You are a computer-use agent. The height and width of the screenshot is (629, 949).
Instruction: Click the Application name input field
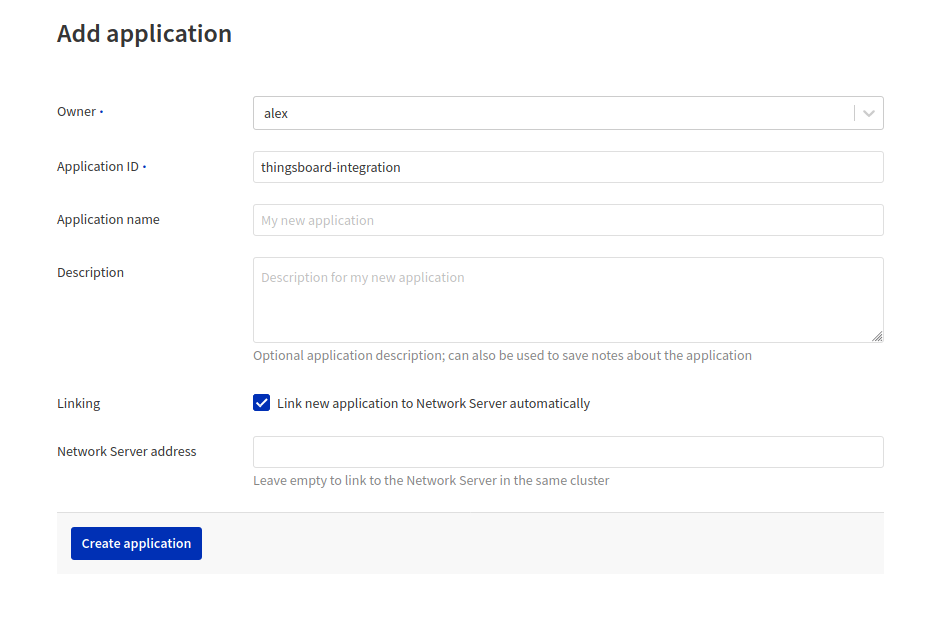click(567, 220)
